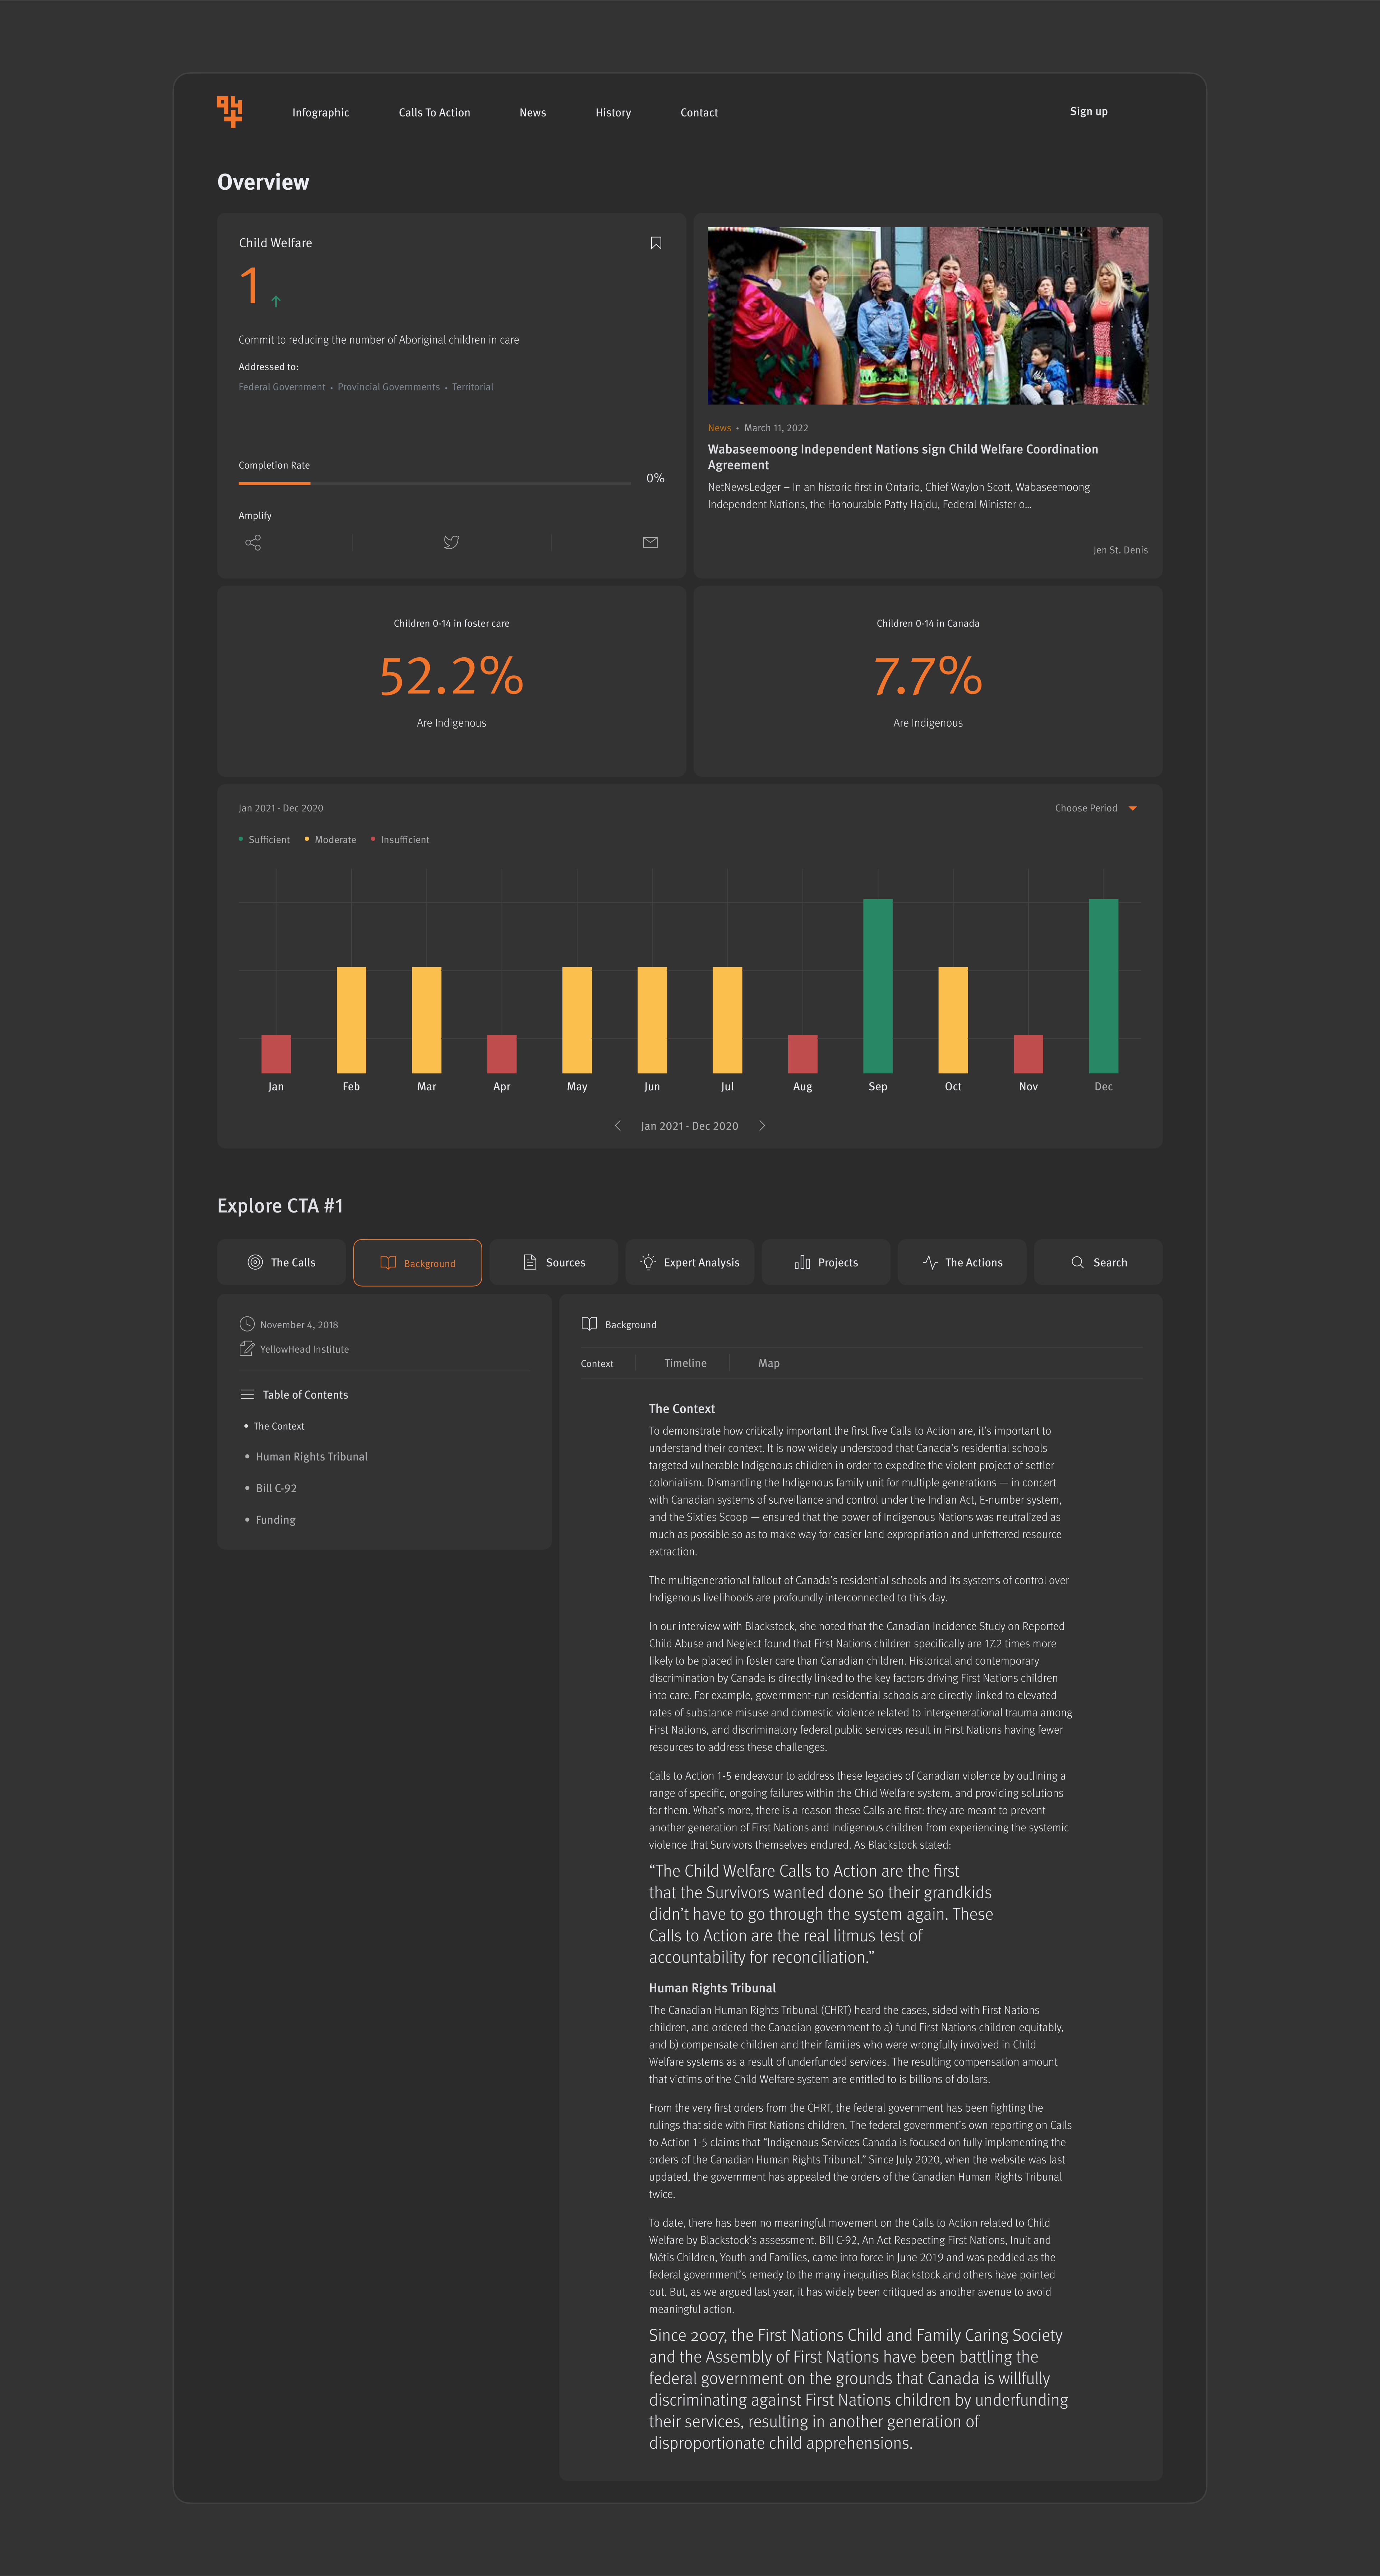Click the green upward arrow beside 1
The image size is (1380, 2576).
276,301
